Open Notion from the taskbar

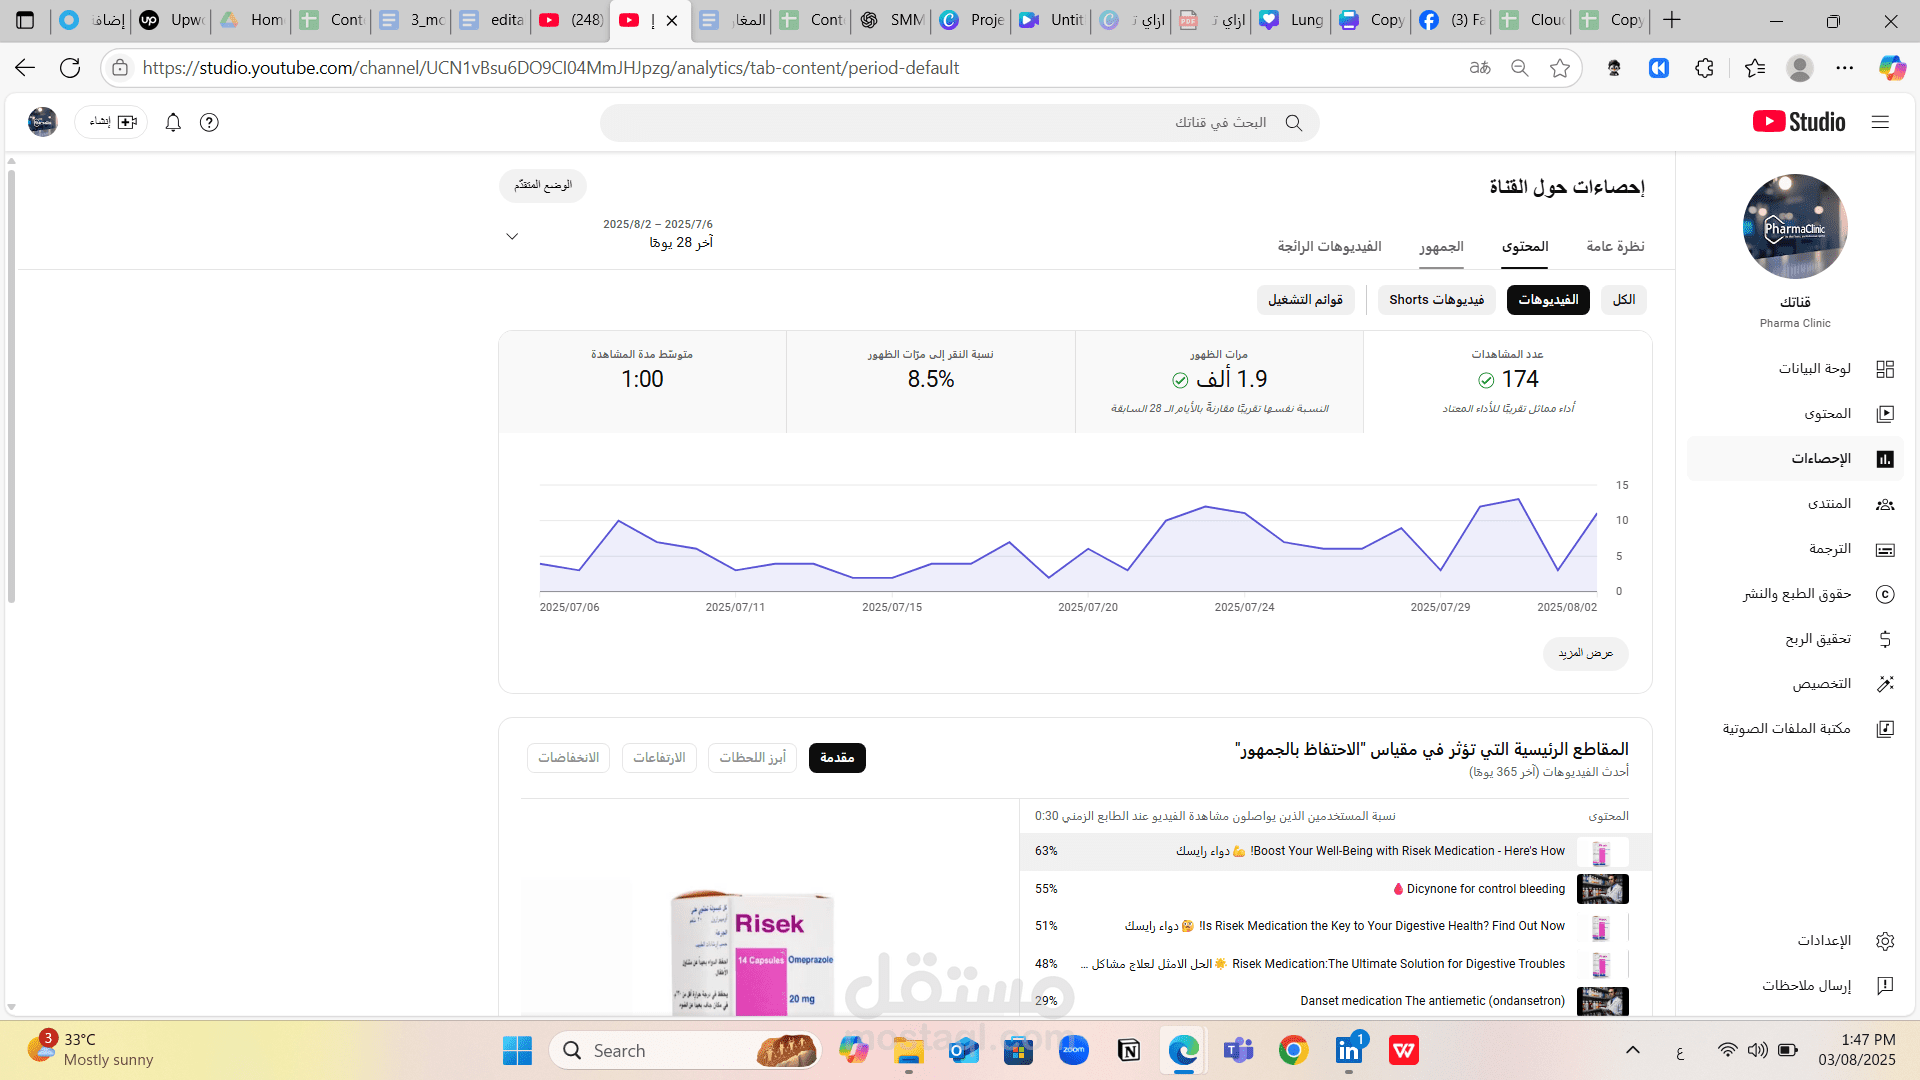(x=1129, y=1050)
